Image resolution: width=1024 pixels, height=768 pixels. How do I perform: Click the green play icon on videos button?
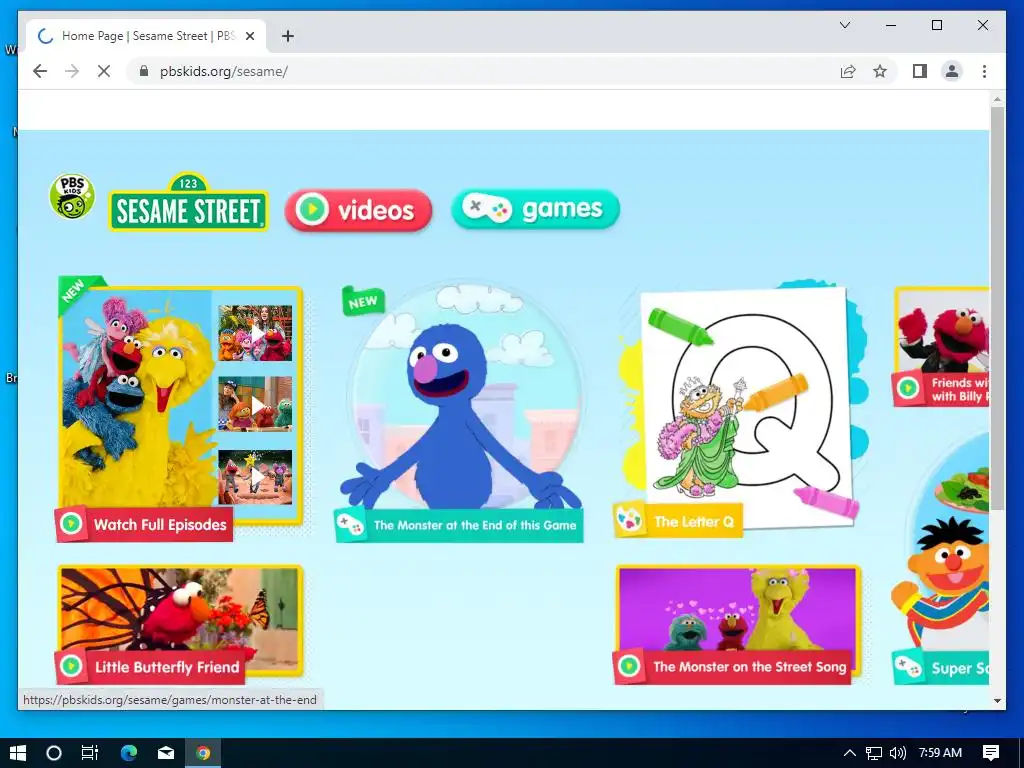point(312,210)
